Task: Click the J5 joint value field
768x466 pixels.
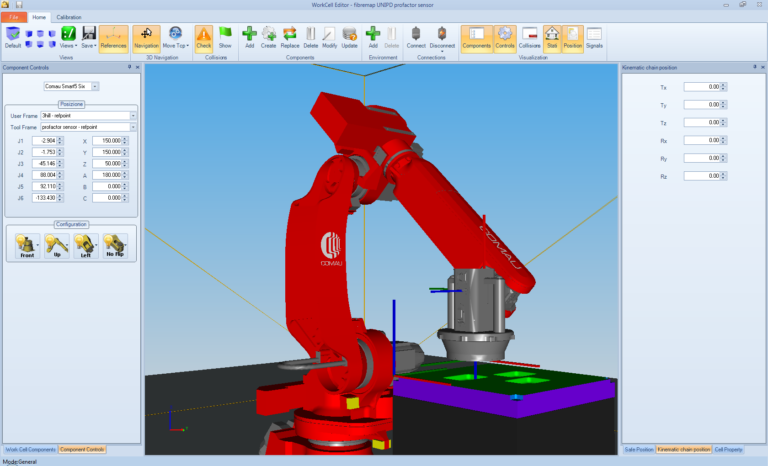Action: coord(44,186)
